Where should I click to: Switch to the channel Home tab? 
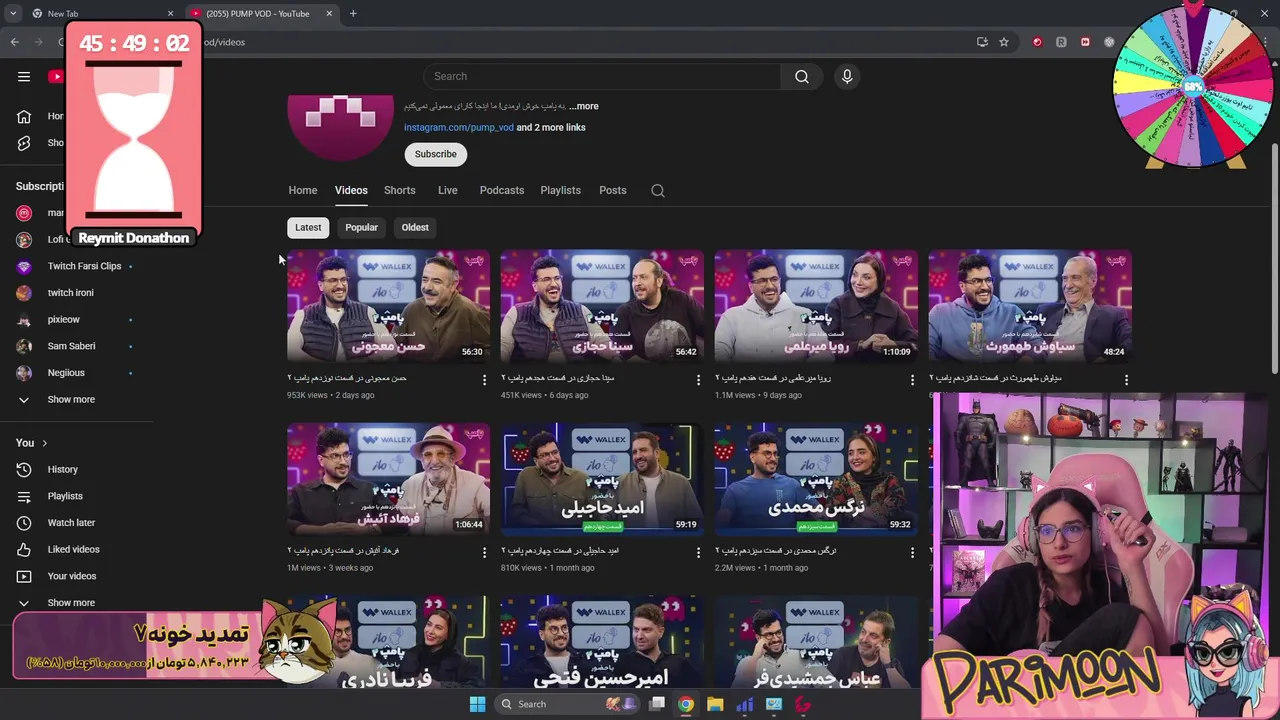click(x=303, y=190)
